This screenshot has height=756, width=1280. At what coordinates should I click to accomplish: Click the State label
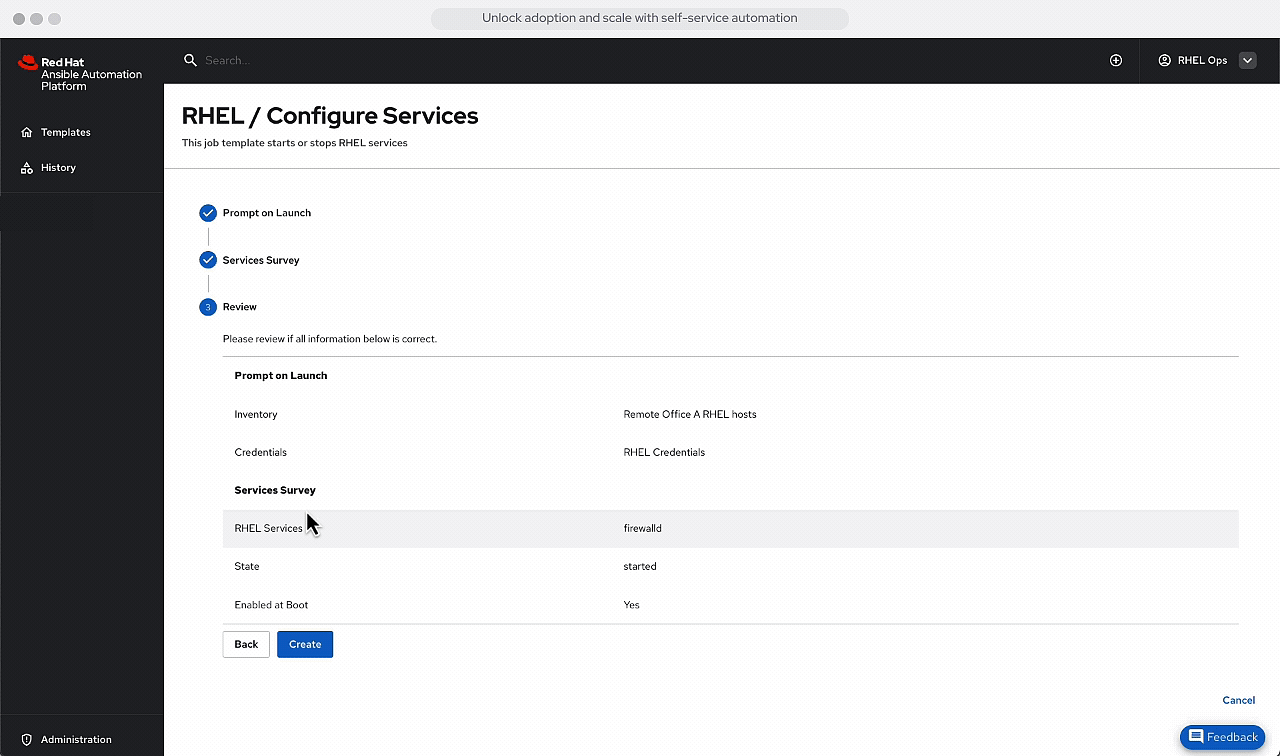coord(247,566)
